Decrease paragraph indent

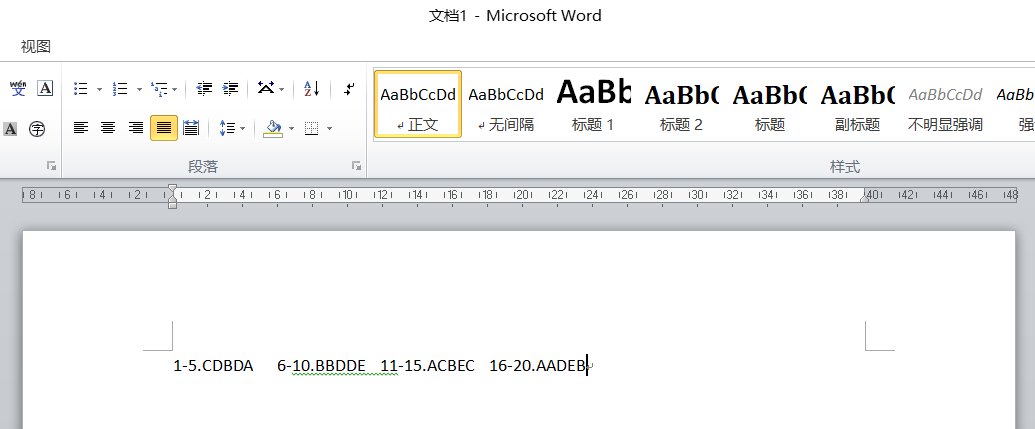(x=205, y=88)
